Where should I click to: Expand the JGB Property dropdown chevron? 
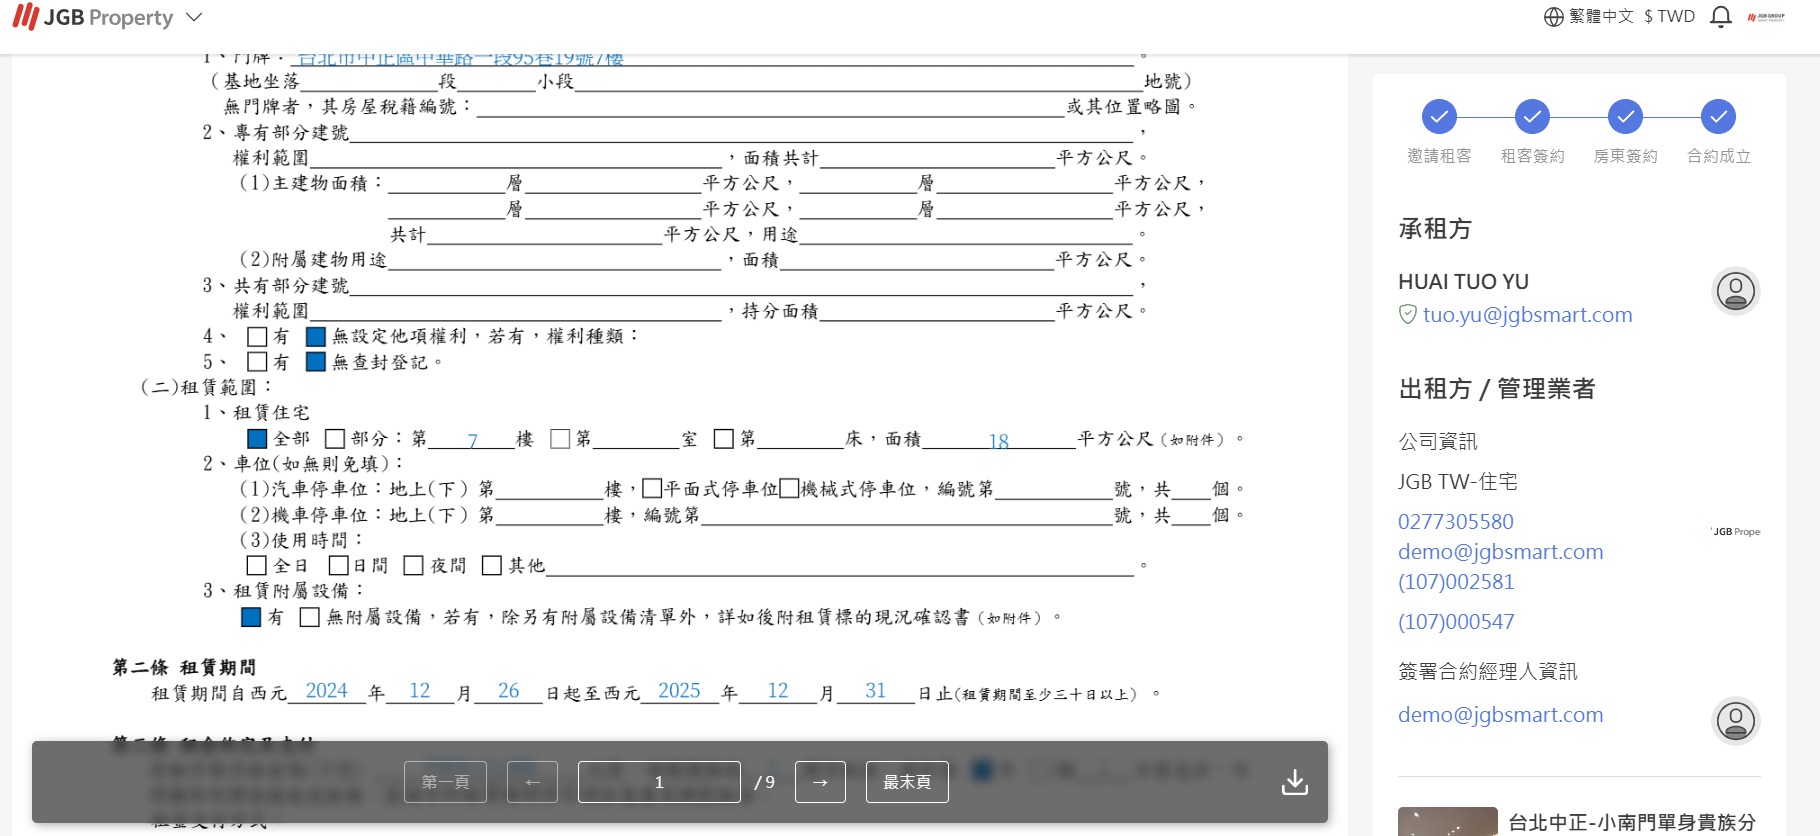tap(194, 18)
